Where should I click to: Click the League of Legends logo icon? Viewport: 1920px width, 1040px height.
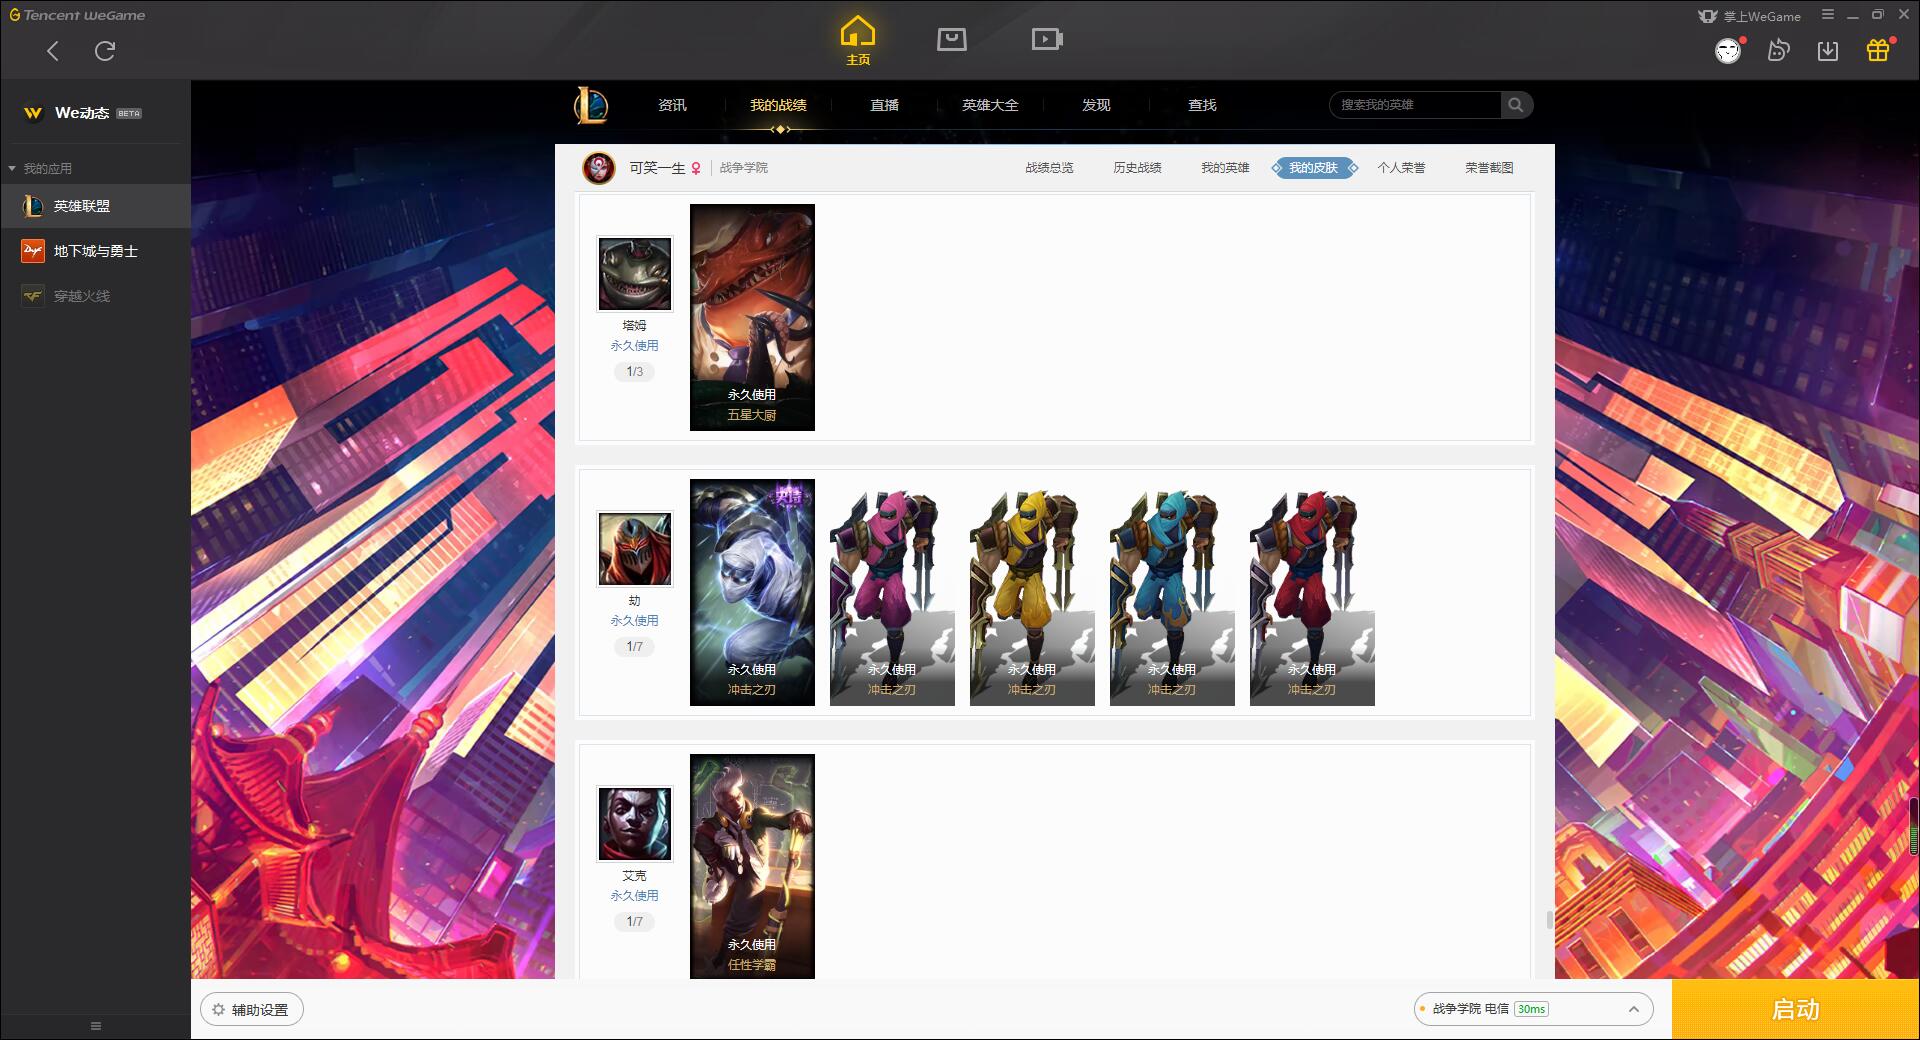pos(591,105)
